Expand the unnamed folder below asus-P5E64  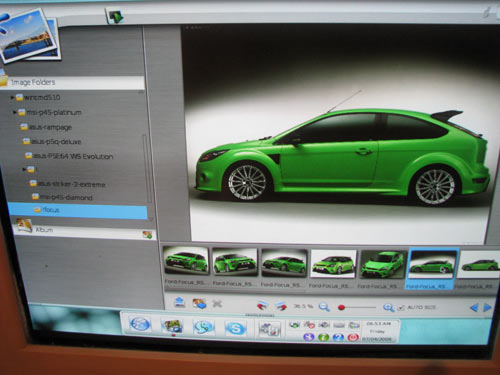tap(24, 169)
